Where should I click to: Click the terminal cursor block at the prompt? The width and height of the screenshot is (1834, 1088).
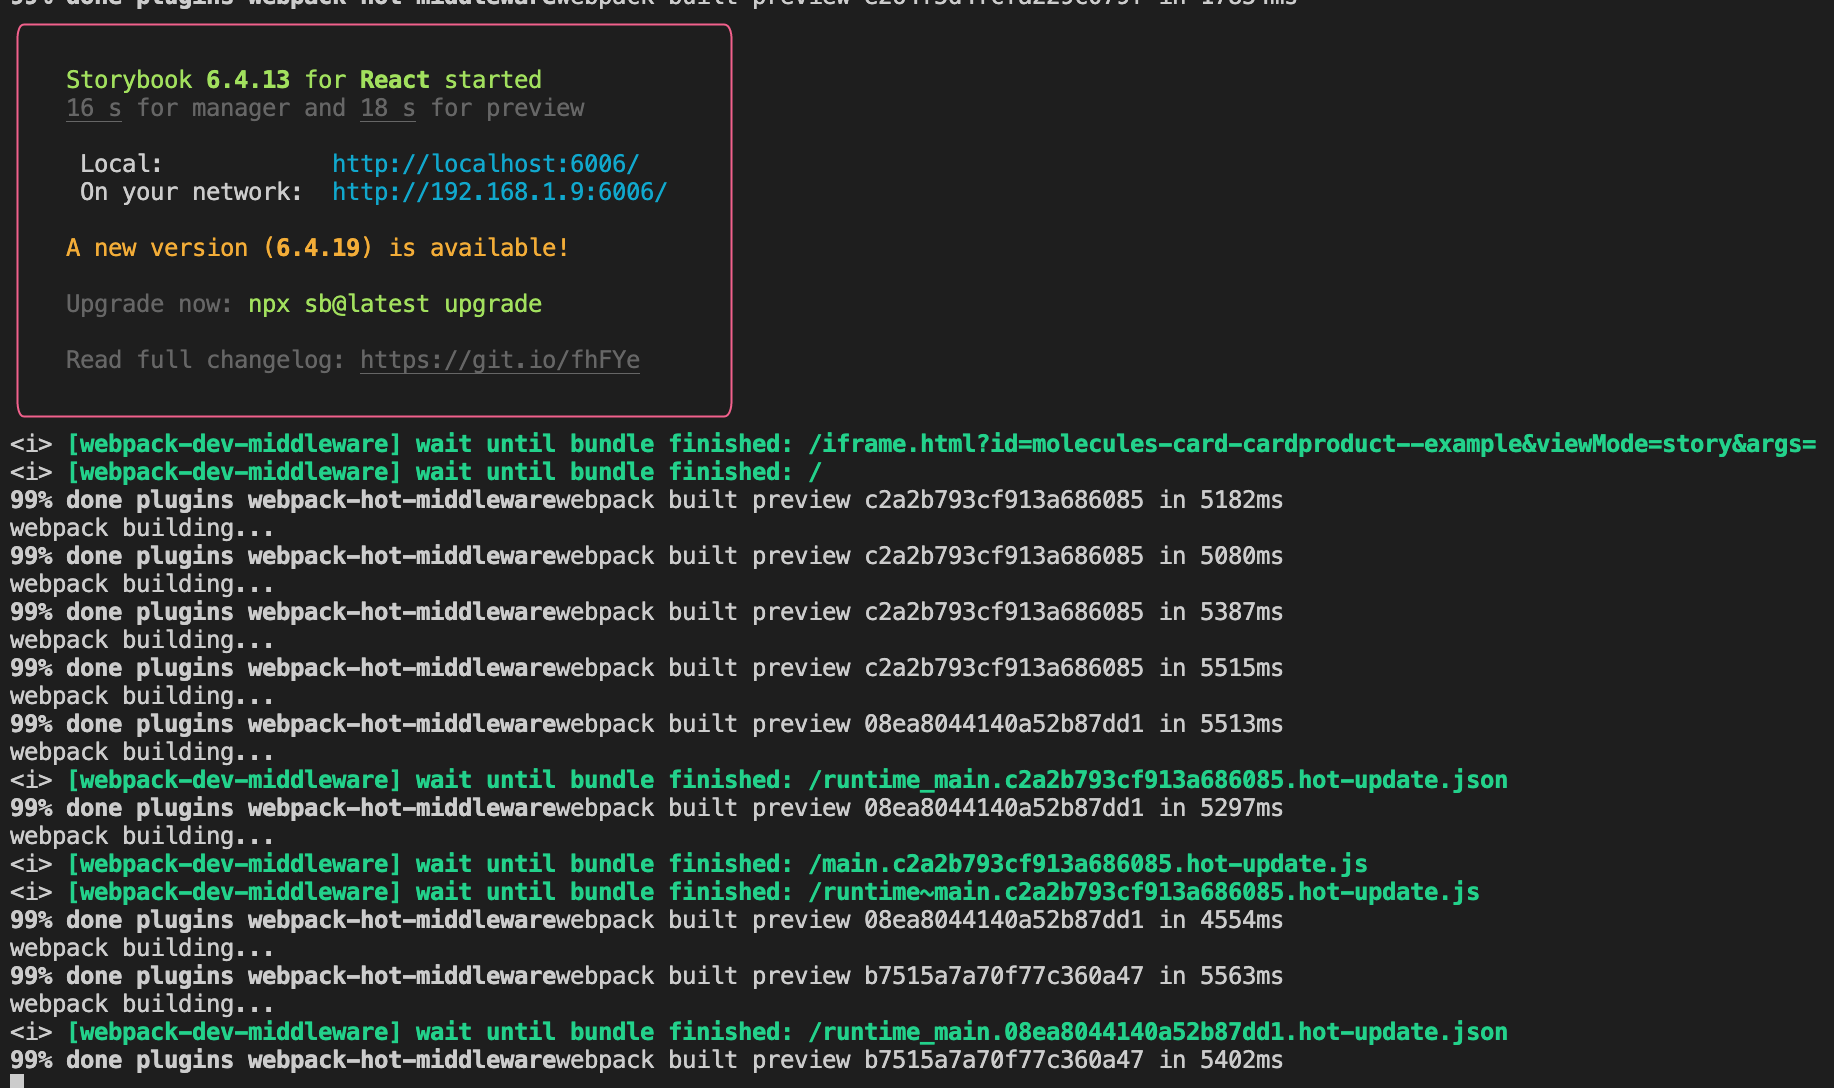[x=17, y=1081]
